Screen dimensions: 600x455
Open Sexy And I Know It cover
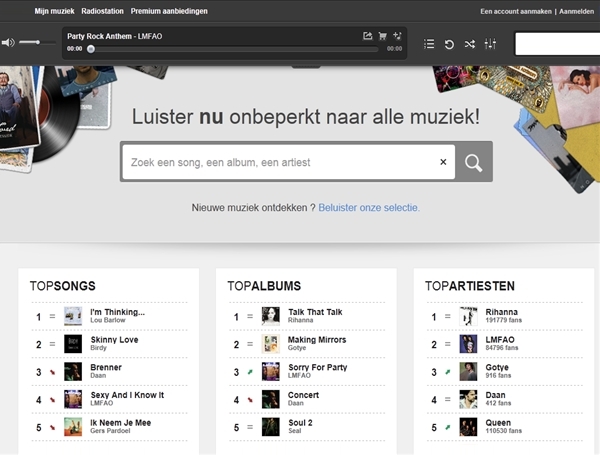coord(73,399)
